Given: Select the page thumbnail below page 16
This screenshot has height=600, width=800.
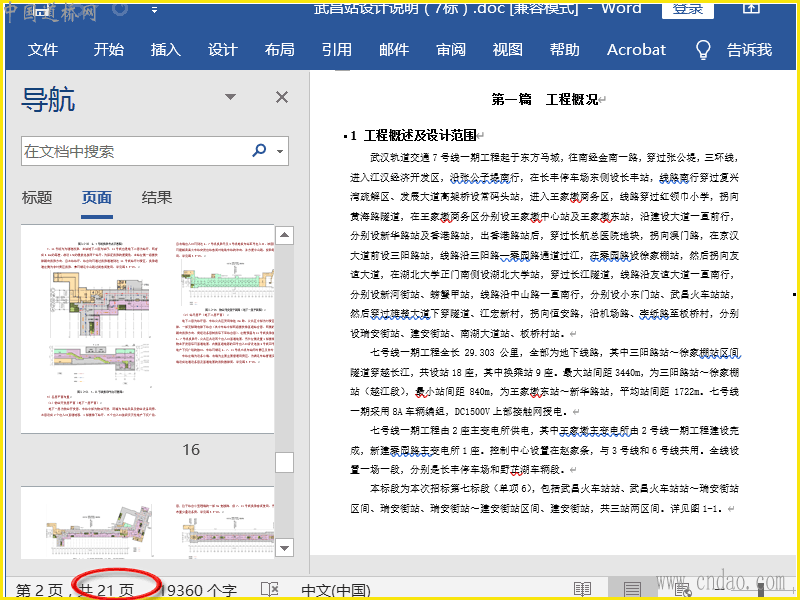Looking at the screenshot, I should coord(147,523).
